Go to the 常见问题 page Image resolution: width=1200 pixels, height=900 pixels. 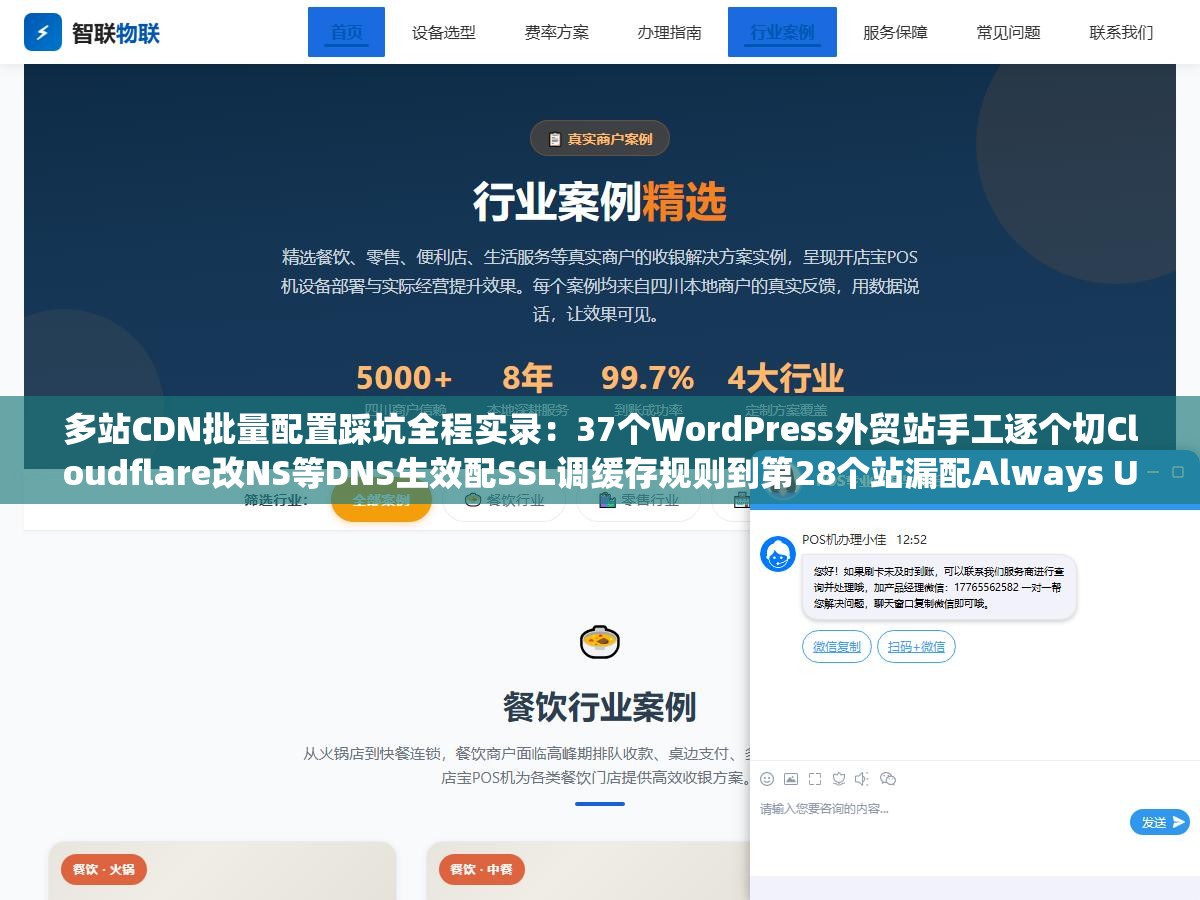pyautogui.click(x=1008, y=32)
